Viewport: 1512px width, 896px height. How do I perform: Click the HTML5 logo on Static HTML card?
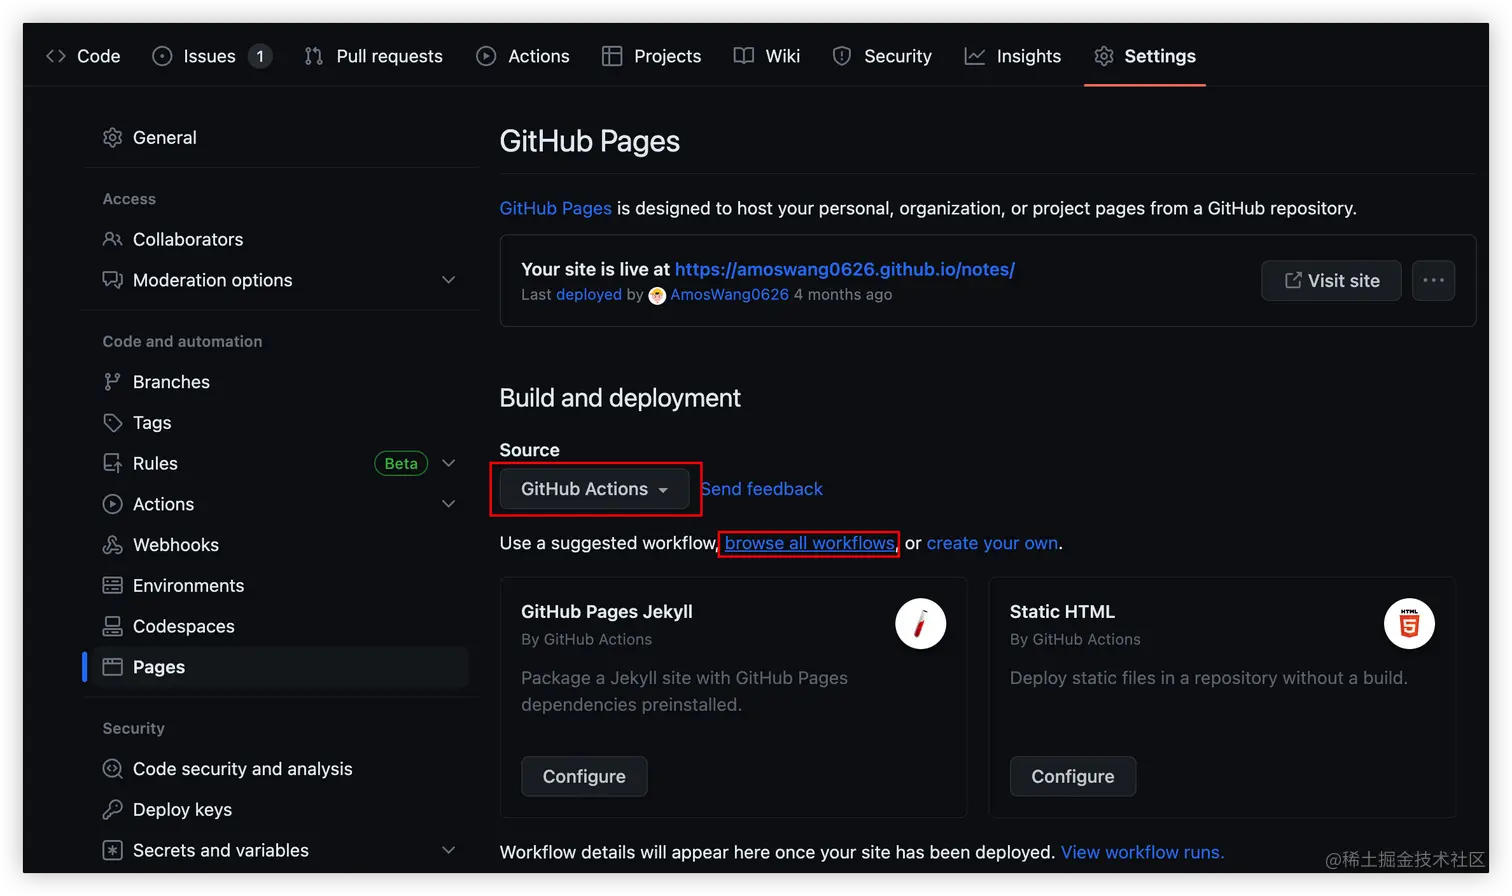coord(1409,624)
